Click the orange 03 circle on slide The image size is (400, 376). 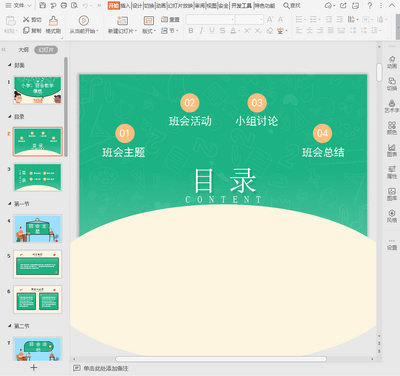[x=257, y=103]
